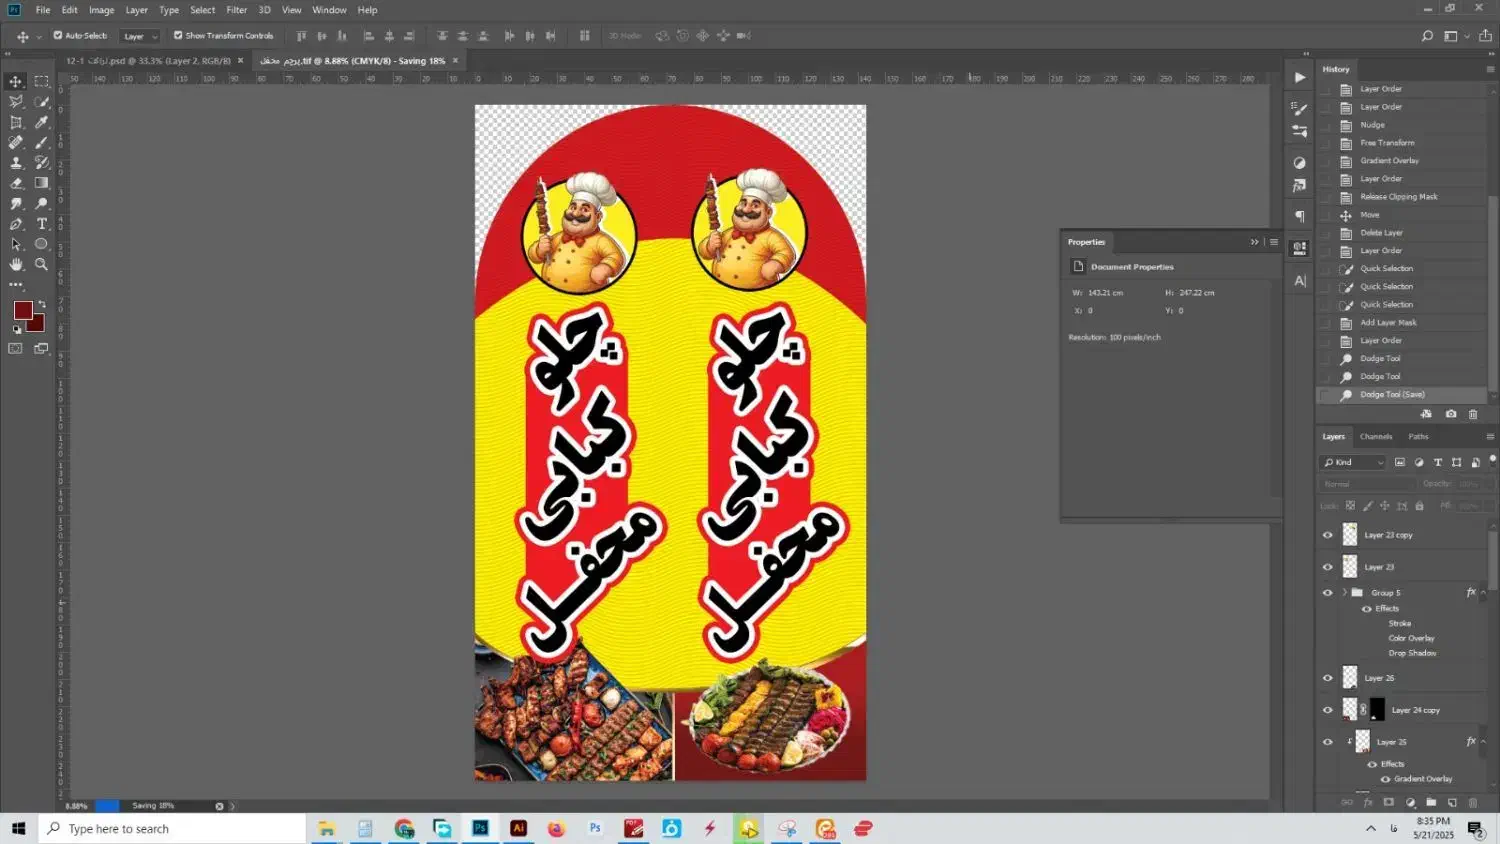Toggle the Auto-Select checkbox
This screenshot has width=1500, height=844.
point(58,36)
